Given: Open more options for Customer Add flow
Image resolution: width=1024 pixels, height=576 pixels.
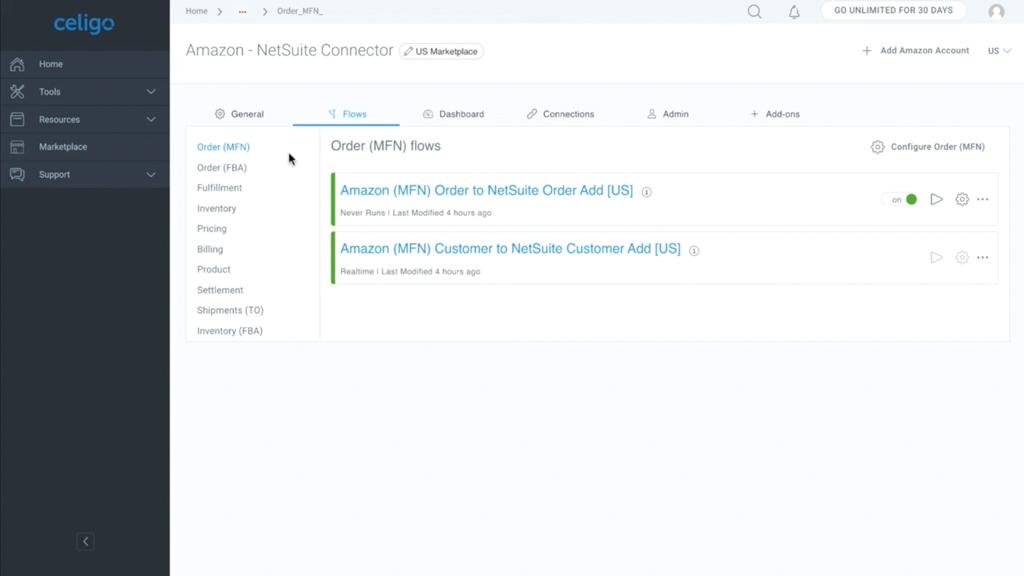Looking at the screenshot, I should 983,257.
